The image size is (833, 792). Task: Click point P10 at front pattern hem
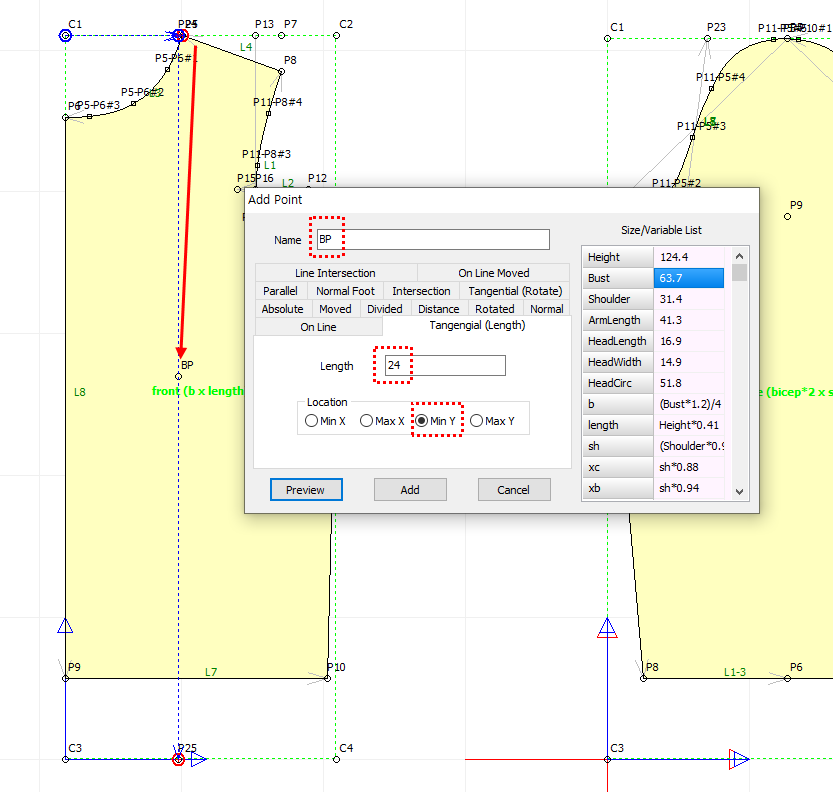[x=327, y=678]
